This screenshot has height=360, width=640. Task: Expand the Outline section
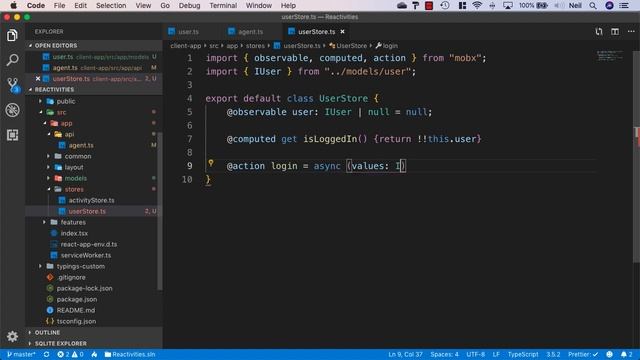(x=94, y=333)
